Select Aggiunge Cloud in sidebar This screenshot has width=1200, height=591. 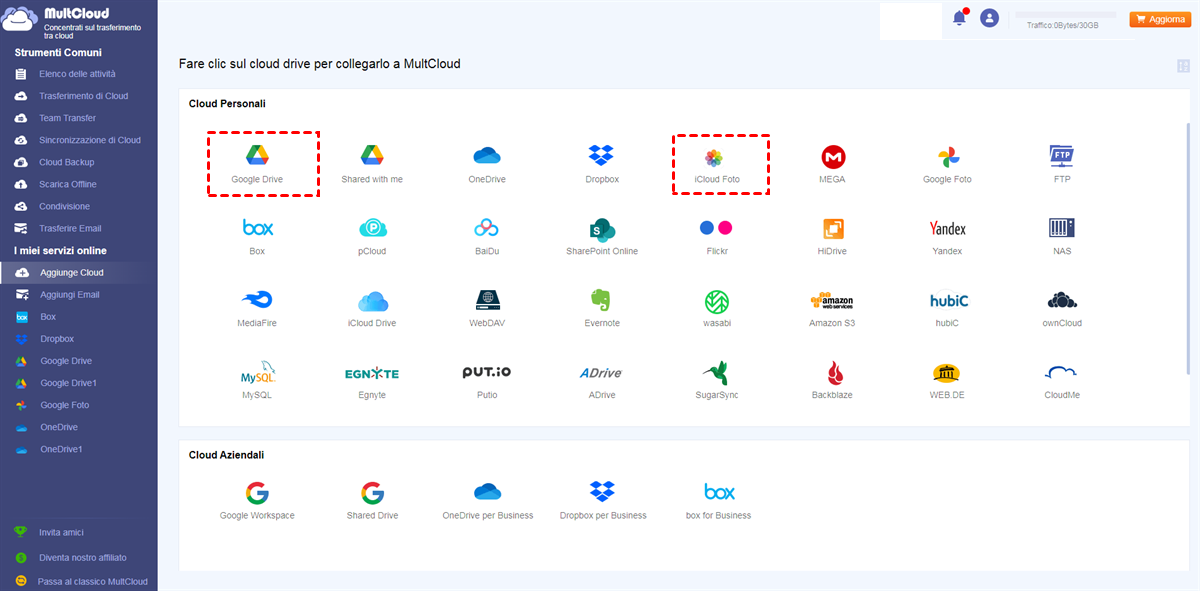pos(79,272)
